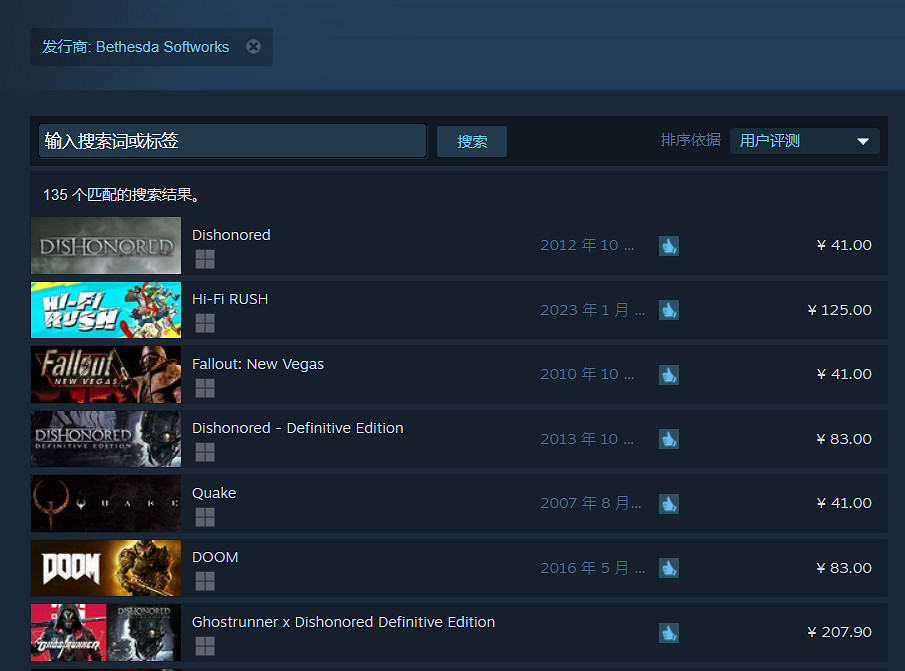This screenshot has width=905, height=671.
Task: Click the ¥ 125.00 price of Hi-Fi RUSH
Action: (839, 310)
